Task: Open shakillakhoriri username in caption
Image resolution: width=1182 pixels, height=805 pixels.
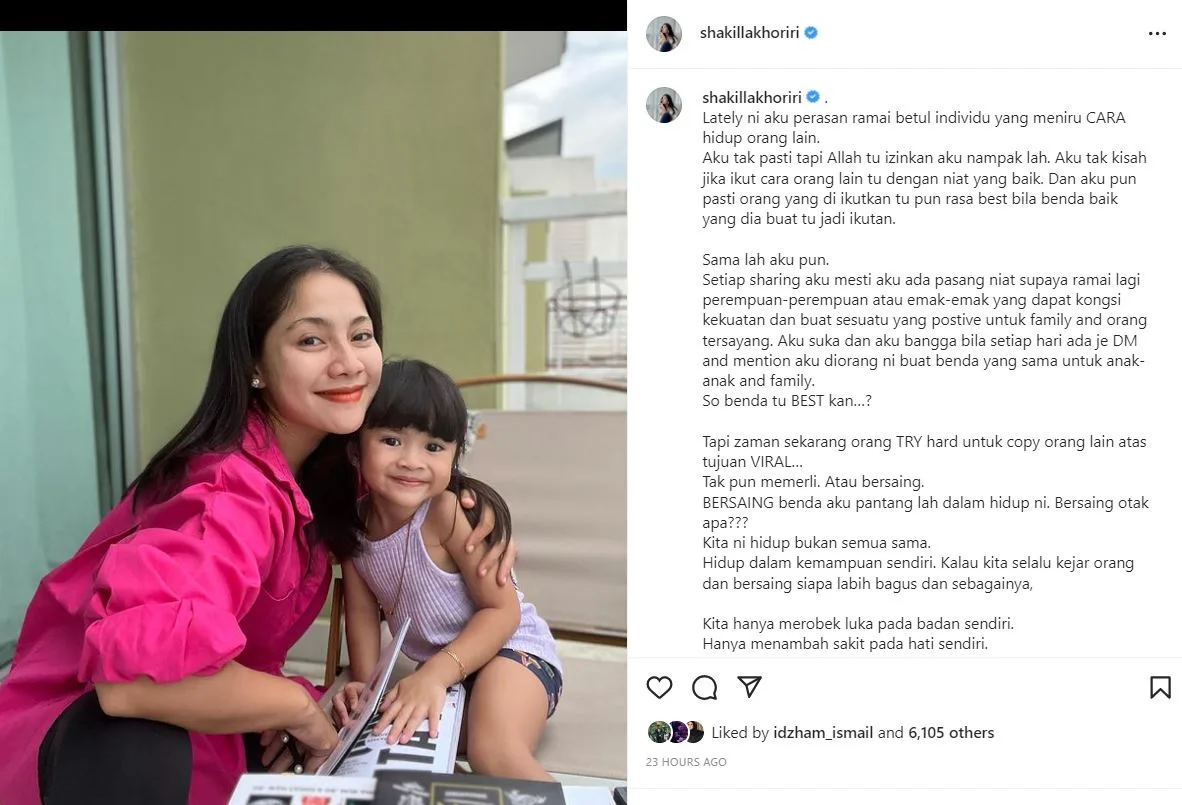Action: point(752,97)
